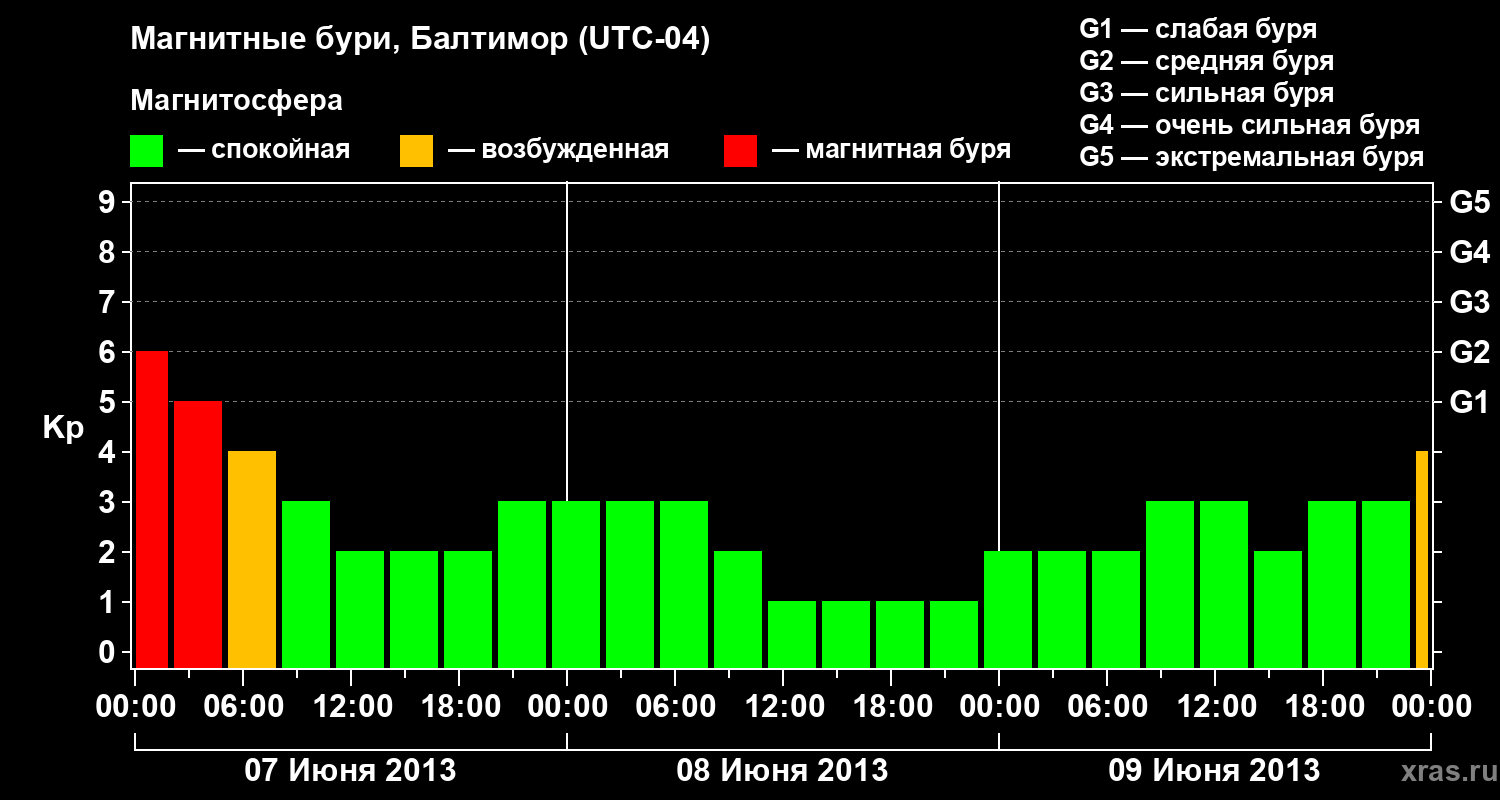Select the red Kp 6 storm bar
1500x800 pixels.
pyautogui.click(x=152, y=510)
